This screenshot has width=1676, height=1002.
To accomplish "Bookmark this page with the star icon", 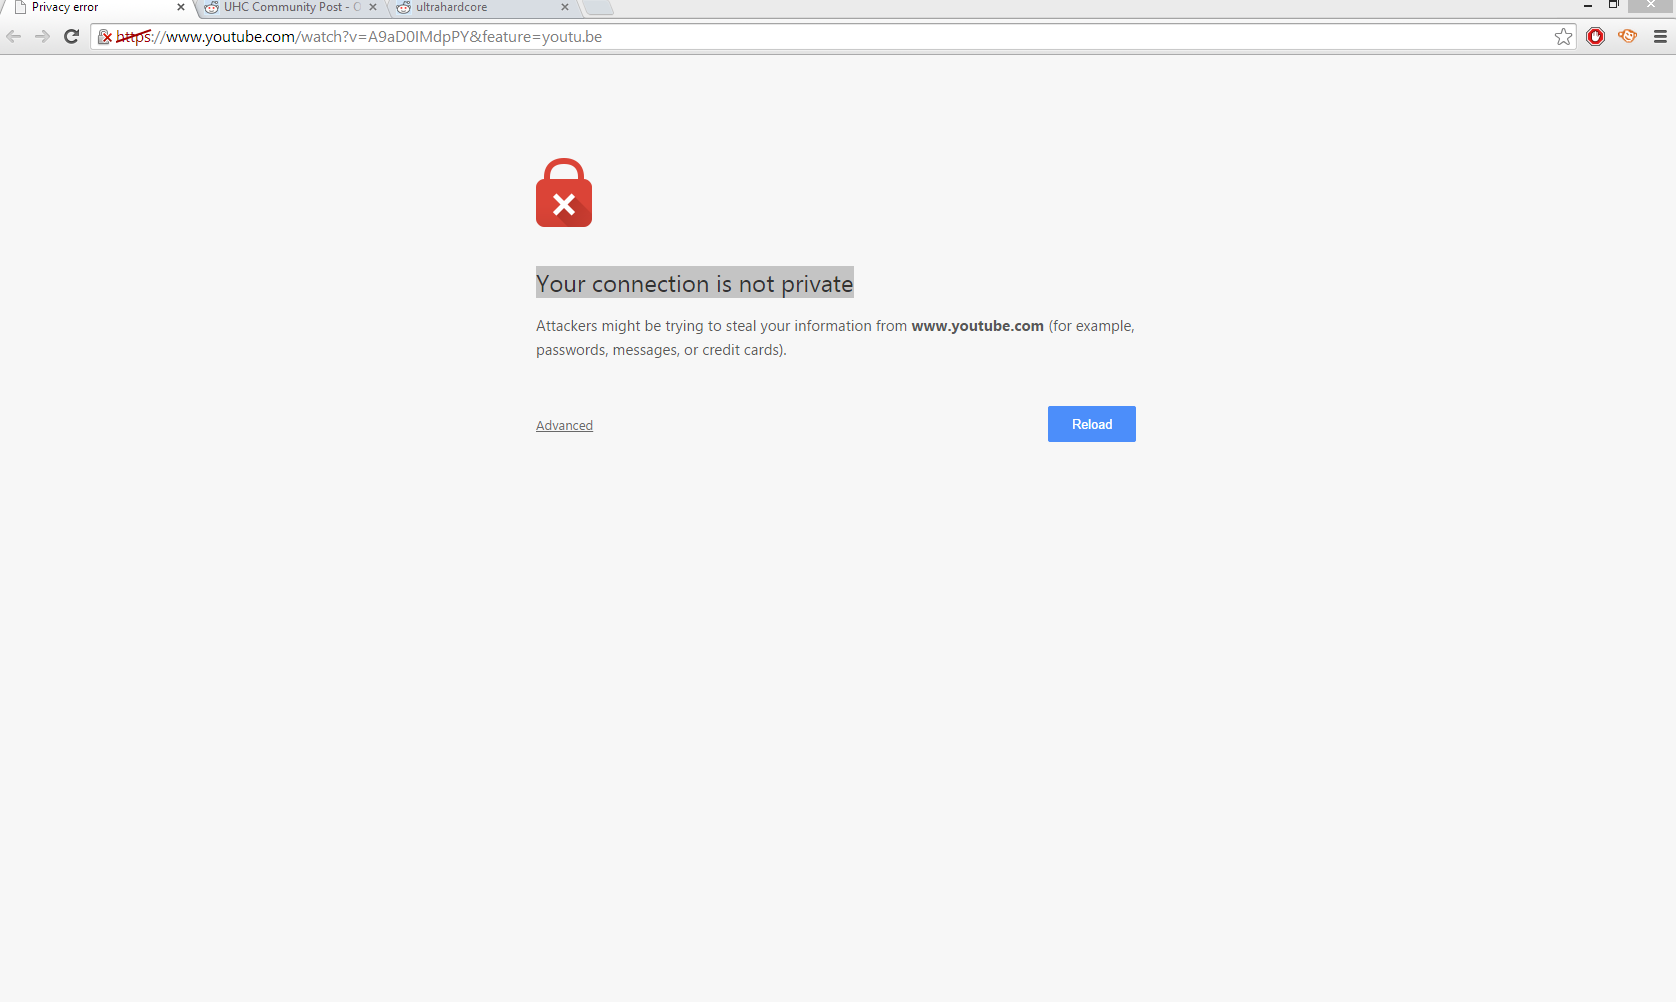I will click(1564, 37).
